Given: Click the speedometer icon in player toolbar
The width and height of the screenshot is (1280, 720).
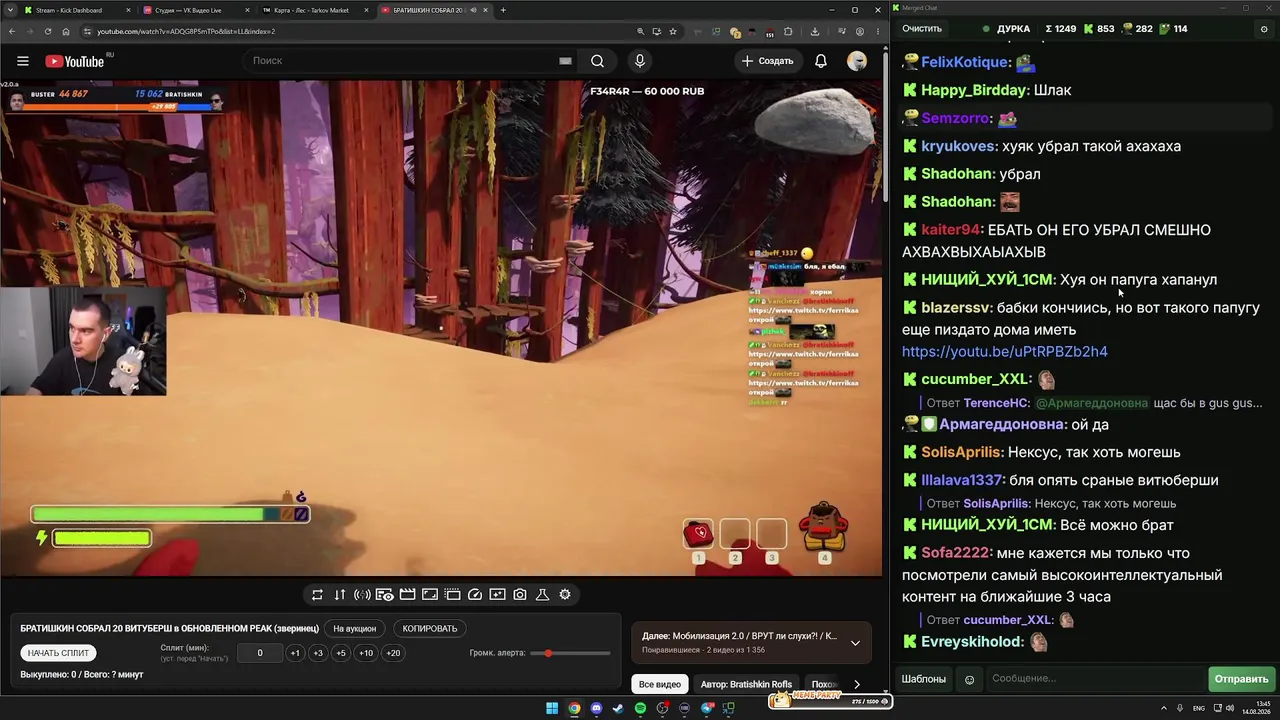Looking at the screenshot, I should coord(475,594).
